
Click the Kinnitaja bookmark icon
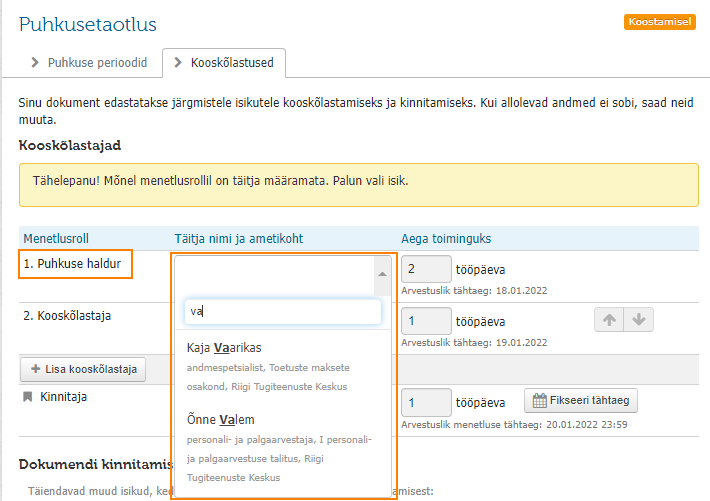pyautogui.click(x=28, y=397)
